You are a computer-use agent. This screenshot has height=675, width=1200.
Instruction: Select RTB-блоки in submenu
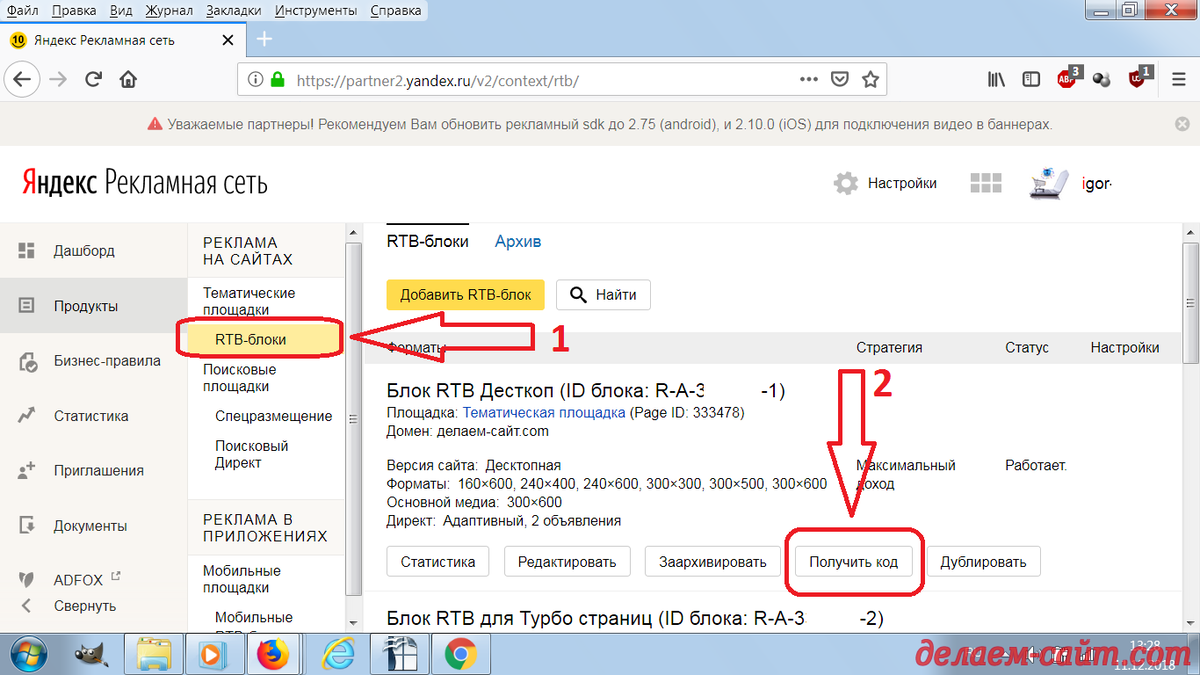[251, 339]
